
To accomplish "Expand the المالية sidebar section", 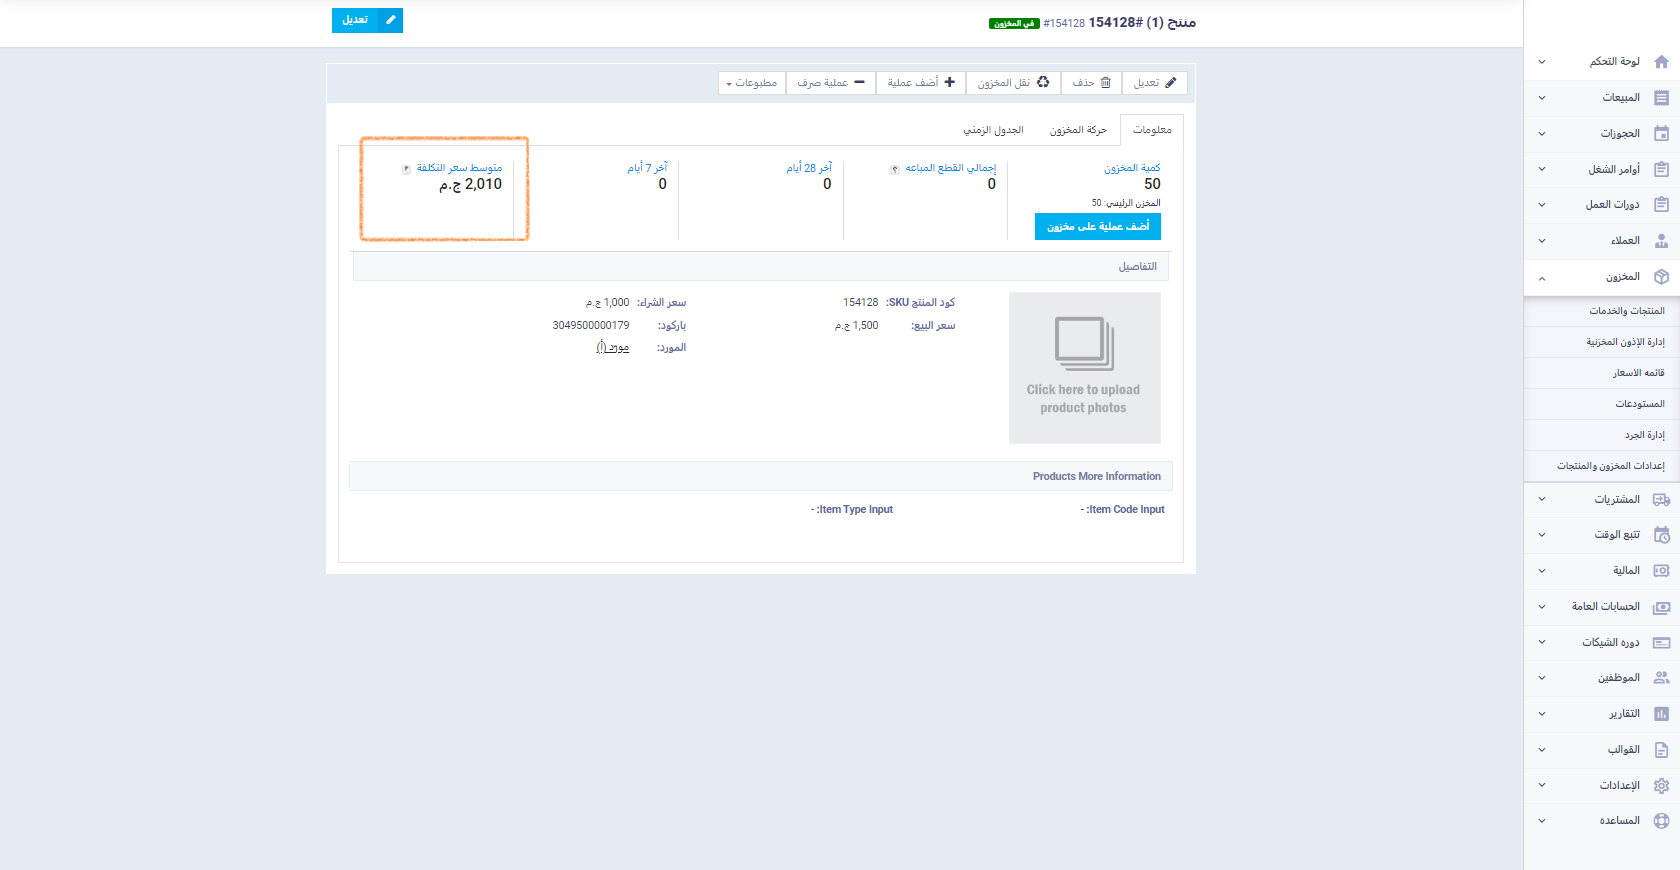I will coord(1541,571).
